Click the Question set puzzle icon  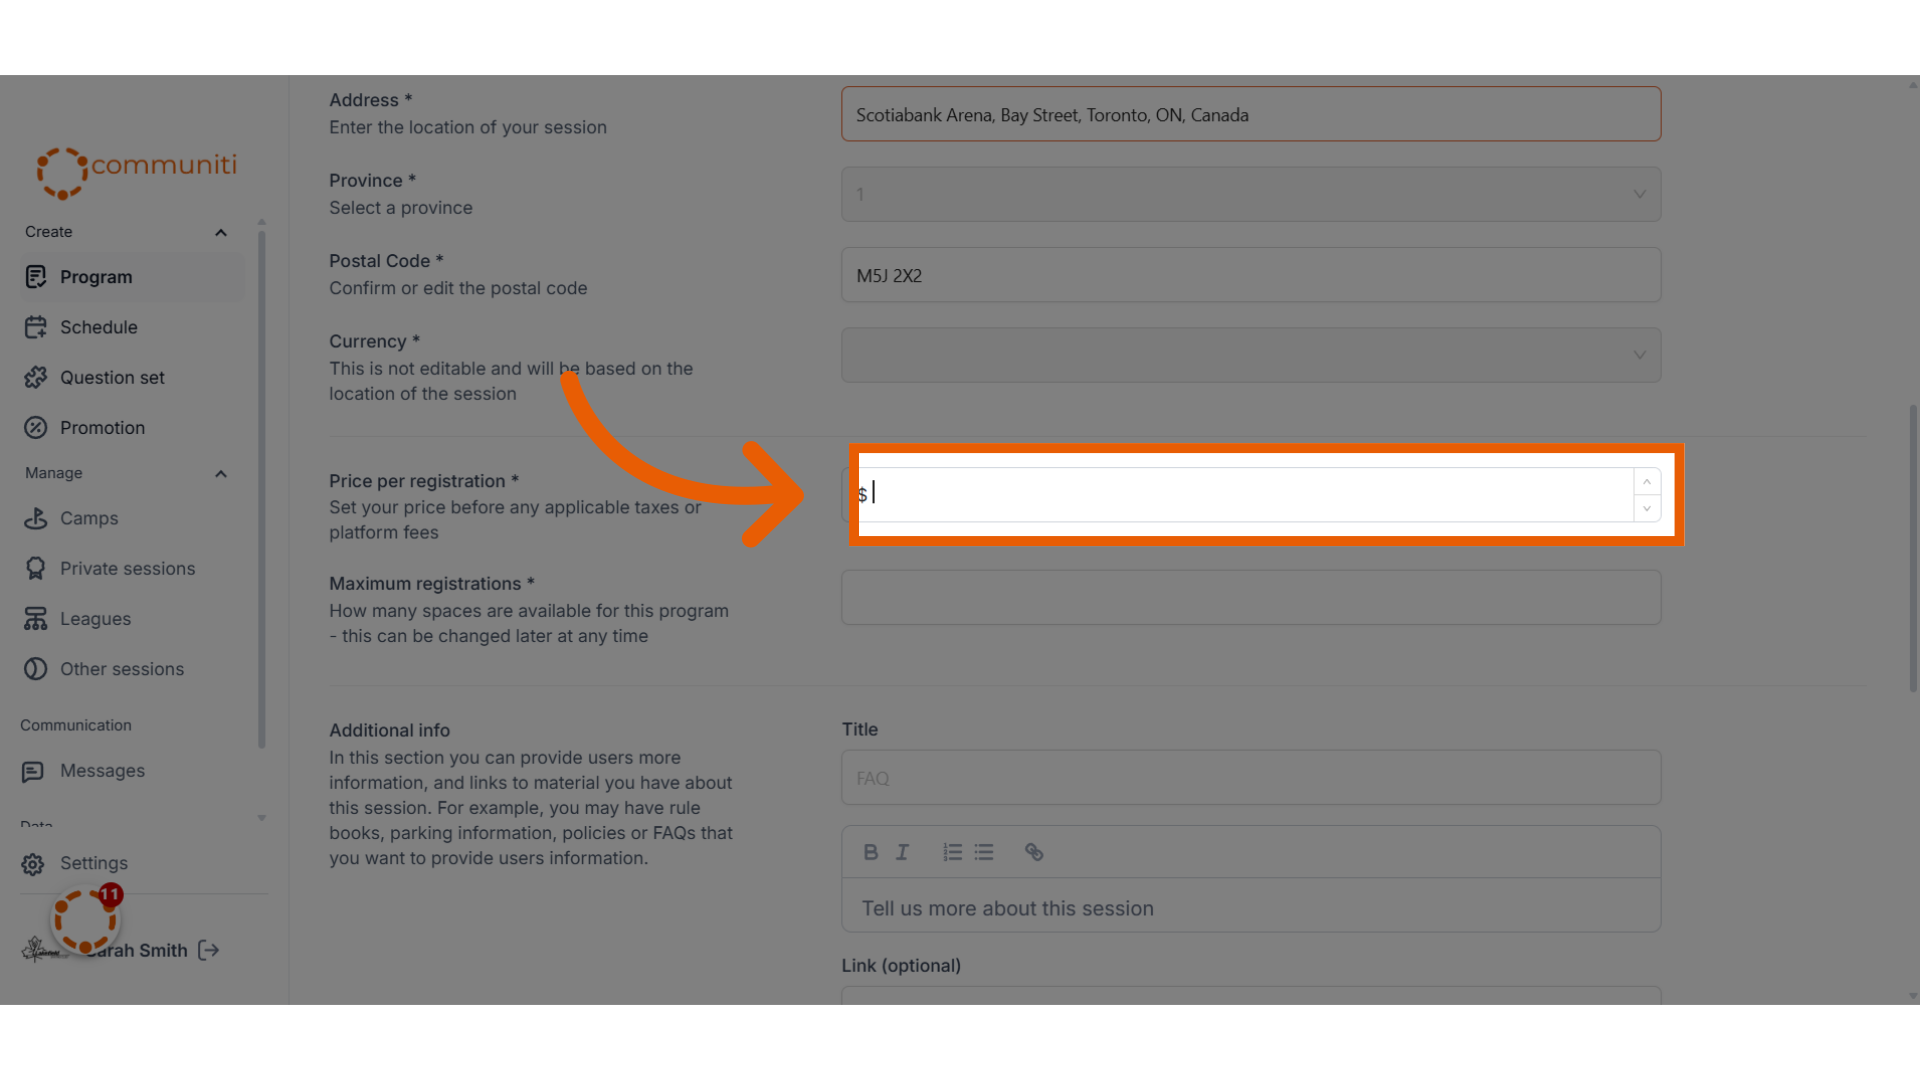pos(36,377)
